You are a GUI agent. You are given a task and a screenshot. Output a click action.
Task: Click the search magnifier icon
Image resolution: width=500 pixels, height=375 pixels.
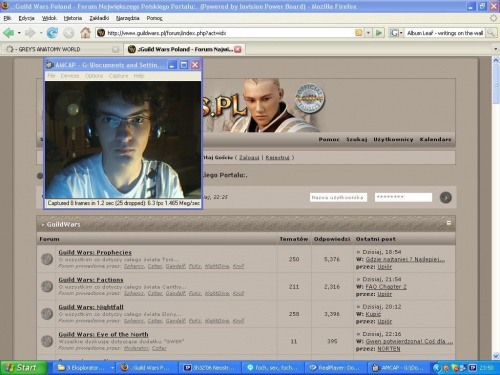pyautogui.click(x=491, y=33)
